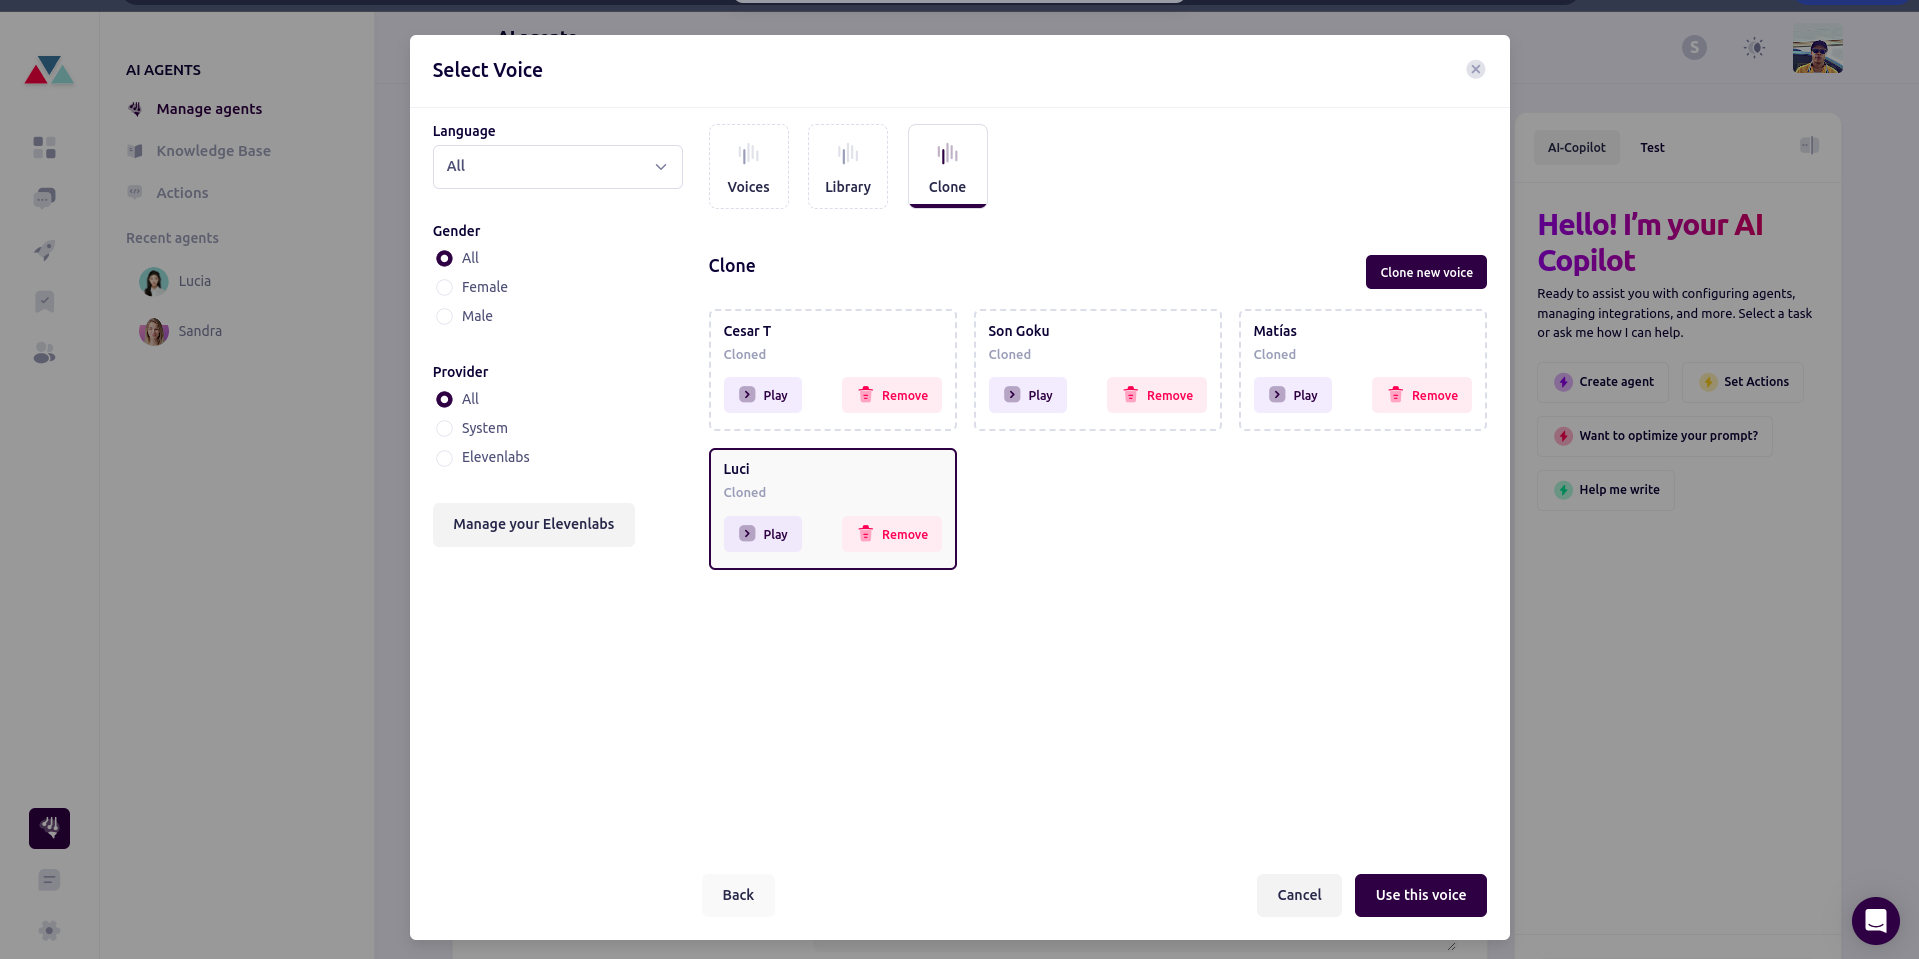Play the Son Goku cloned voice
Viewport: 1919px width, 959px height.
pos(1027,395)
